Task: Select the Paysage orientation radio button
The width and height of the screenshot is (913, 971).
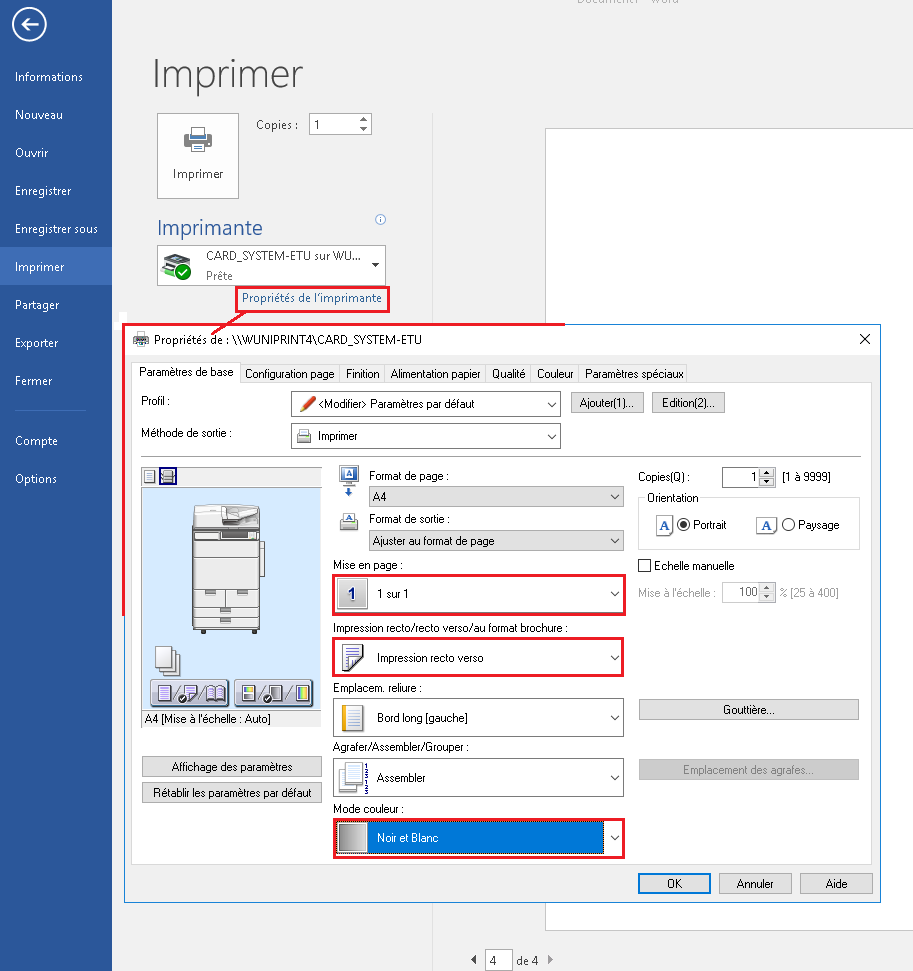Action: click(x=788, y=525)
